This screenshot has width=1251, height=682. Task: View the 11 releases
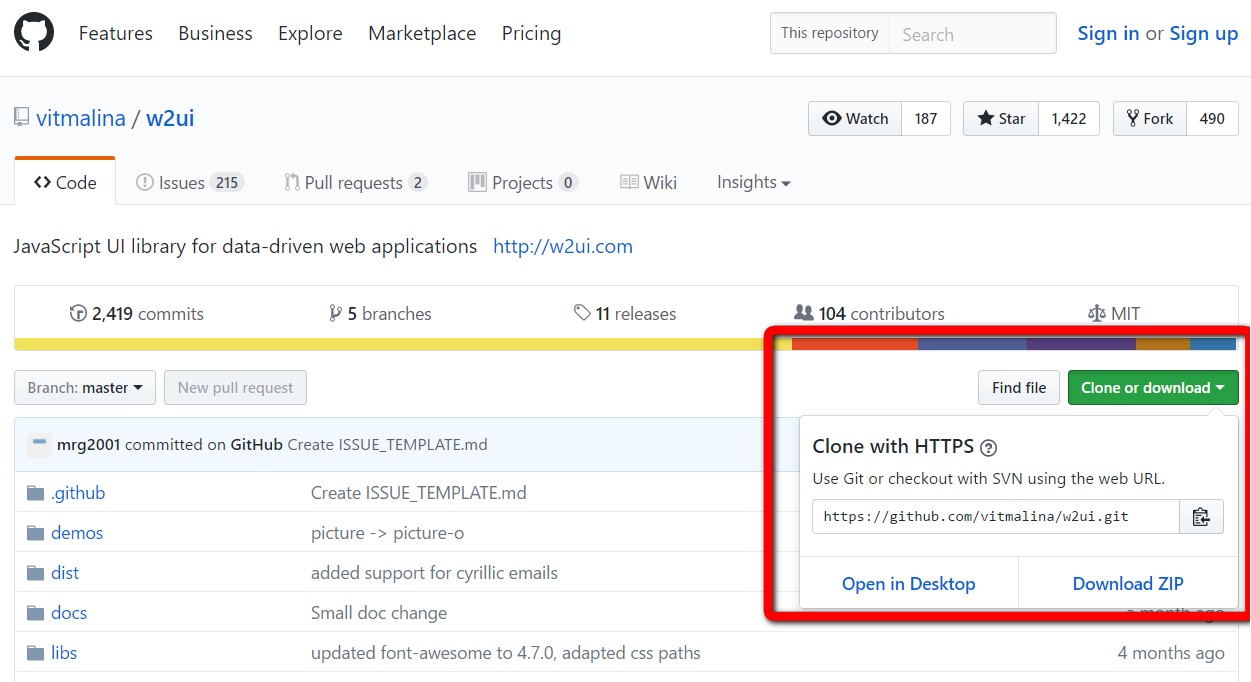pos(625,314)
